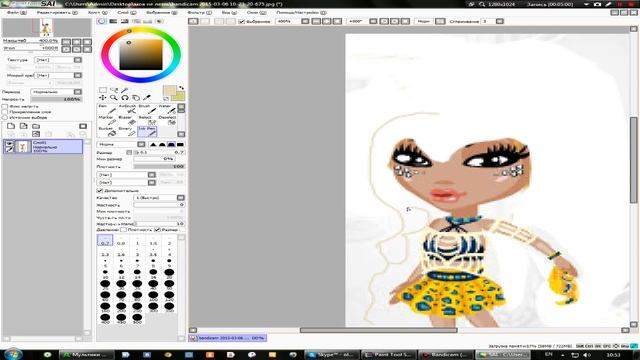The image size is (640, 360).
Task: Select the Bucket fill tool
Action: [x=107, y=131]
